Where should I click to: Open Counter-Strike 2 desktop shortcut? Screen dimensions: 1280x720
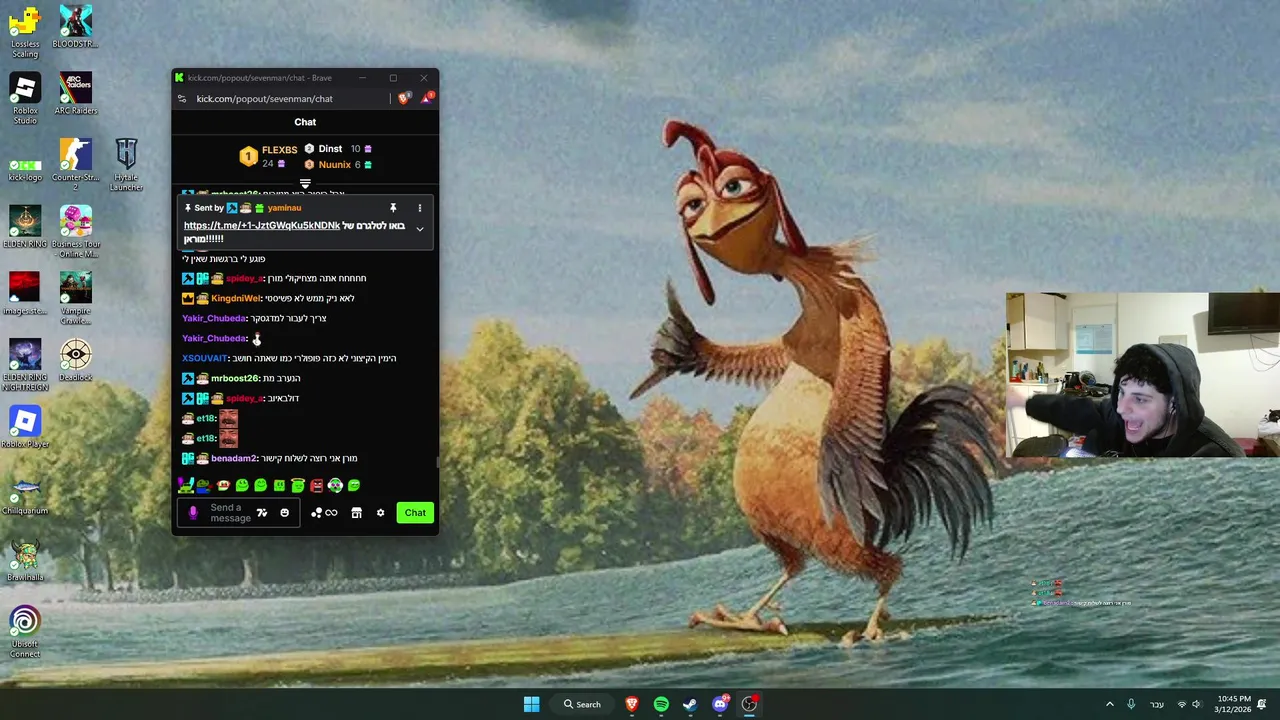(x=75, y=165)
